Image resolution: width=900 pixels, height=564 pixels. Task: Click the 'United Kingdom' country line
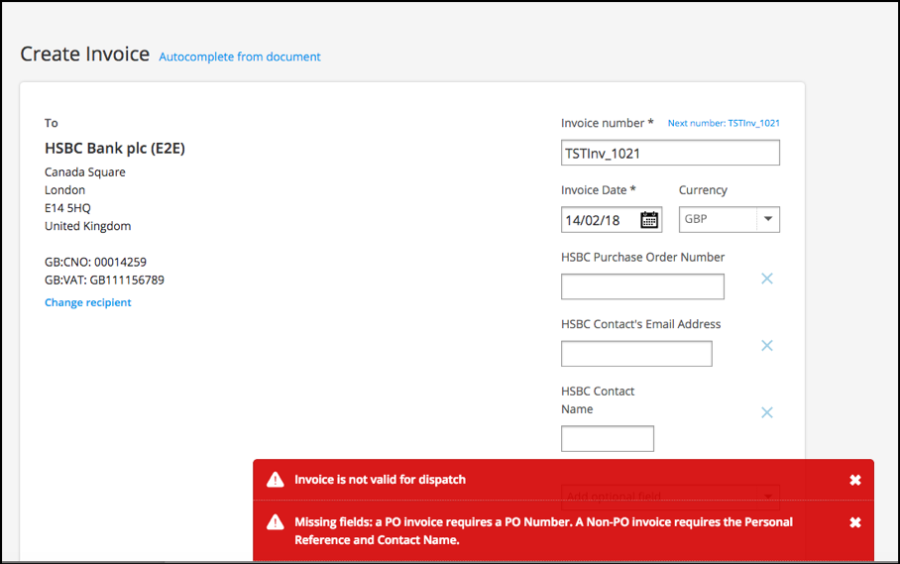point(88,226)
